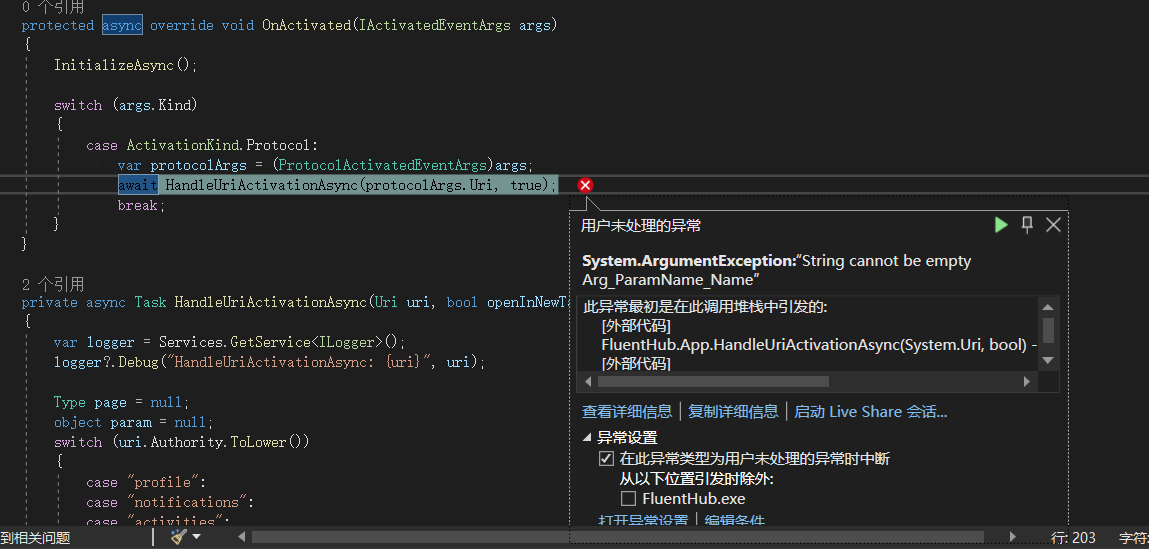
Task: Continue execution with green play button
Action: [x=1001, y=225]
